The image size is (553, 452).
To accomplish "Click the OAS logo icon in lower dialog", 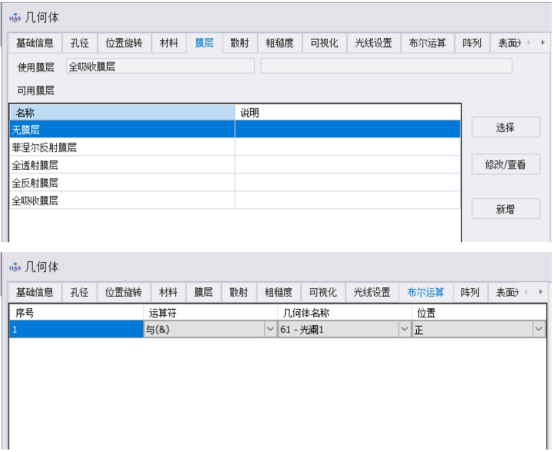I will [x=15, y=267].
